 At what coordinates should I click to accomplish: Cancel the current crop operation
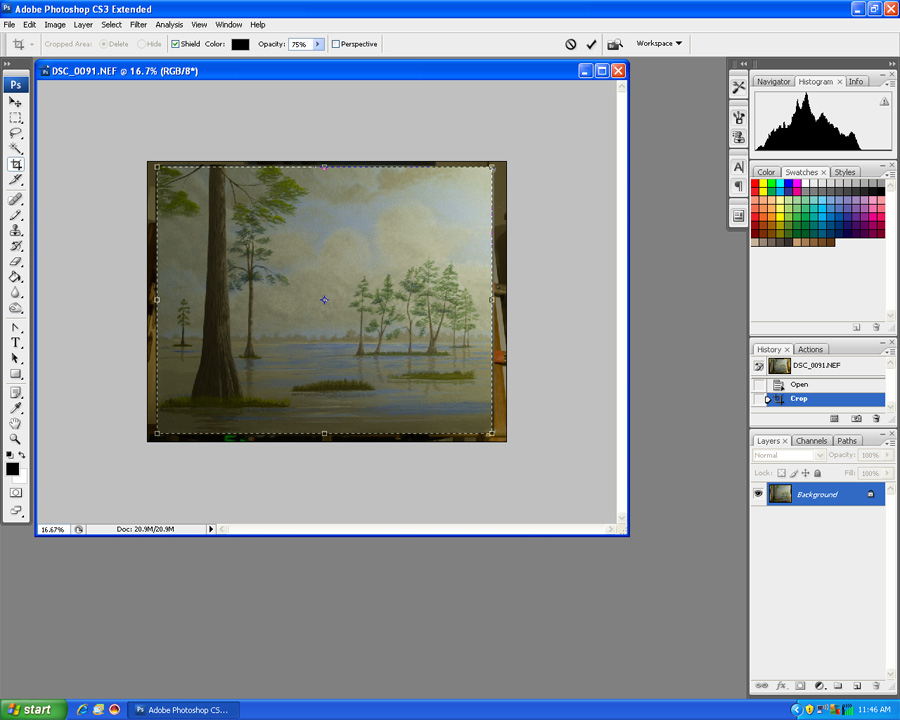571,44
